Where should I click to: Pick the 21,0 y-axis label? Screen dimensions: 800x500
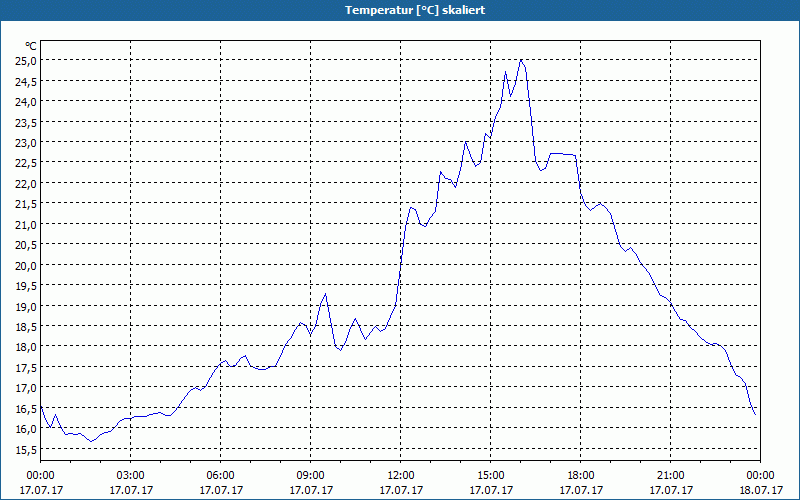pos(27,224)
